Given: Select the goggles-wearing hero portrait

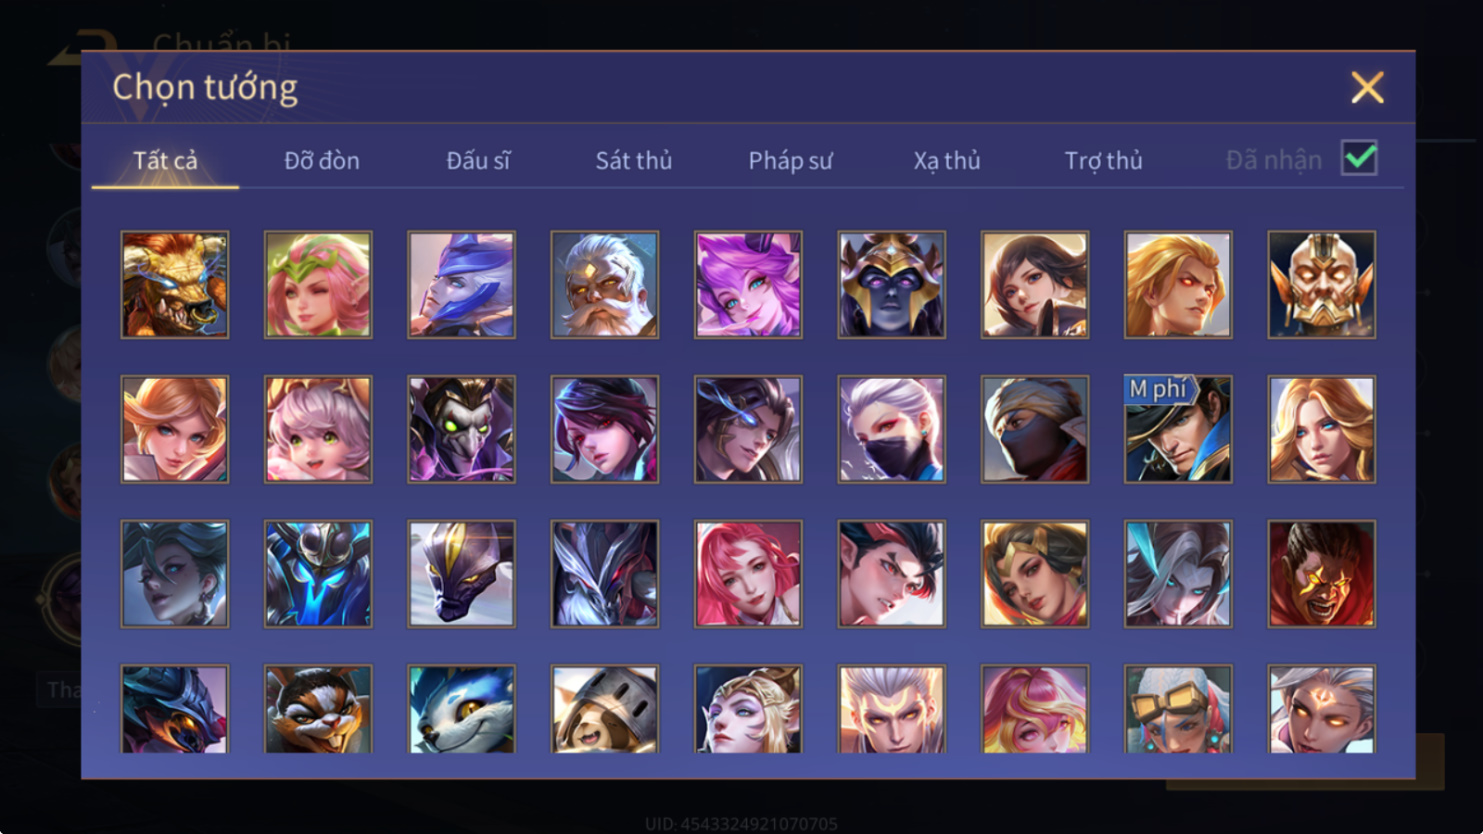Looking at the screenshot, I should pos(1178,709).
